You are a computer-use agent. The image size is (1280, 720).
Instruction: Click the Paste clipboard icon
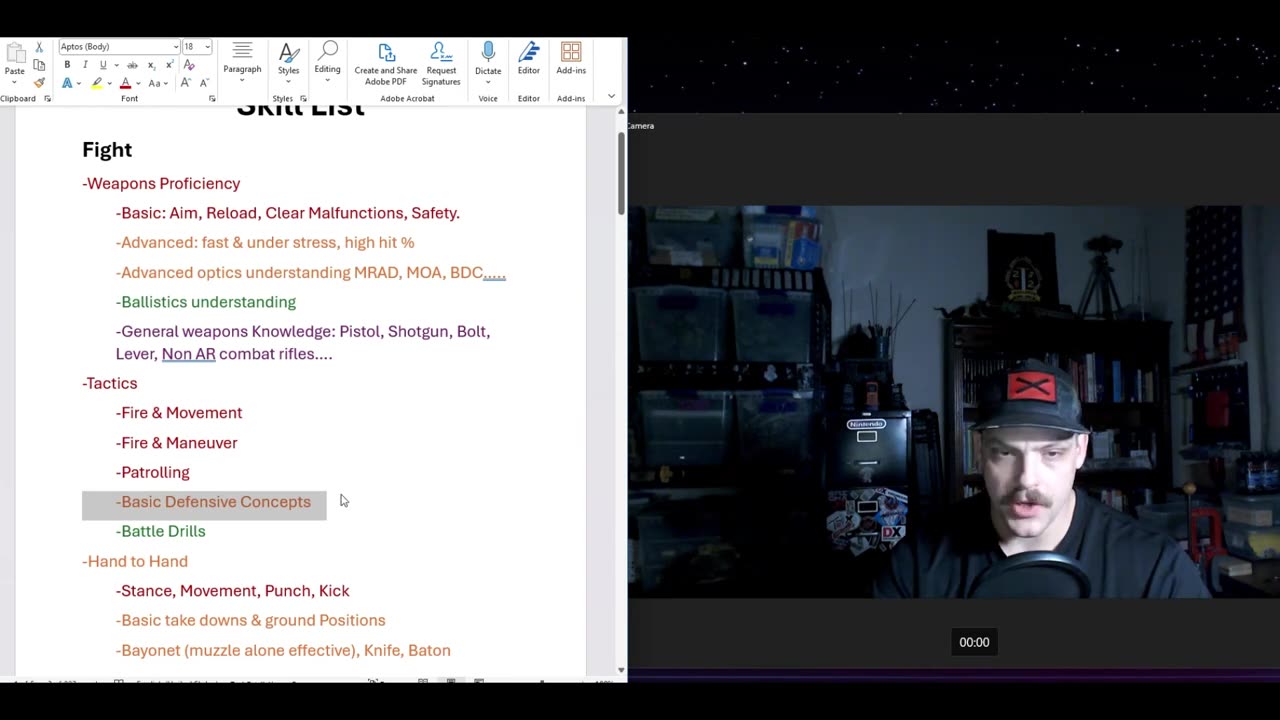pyautogui.click(x=14, y=53)
